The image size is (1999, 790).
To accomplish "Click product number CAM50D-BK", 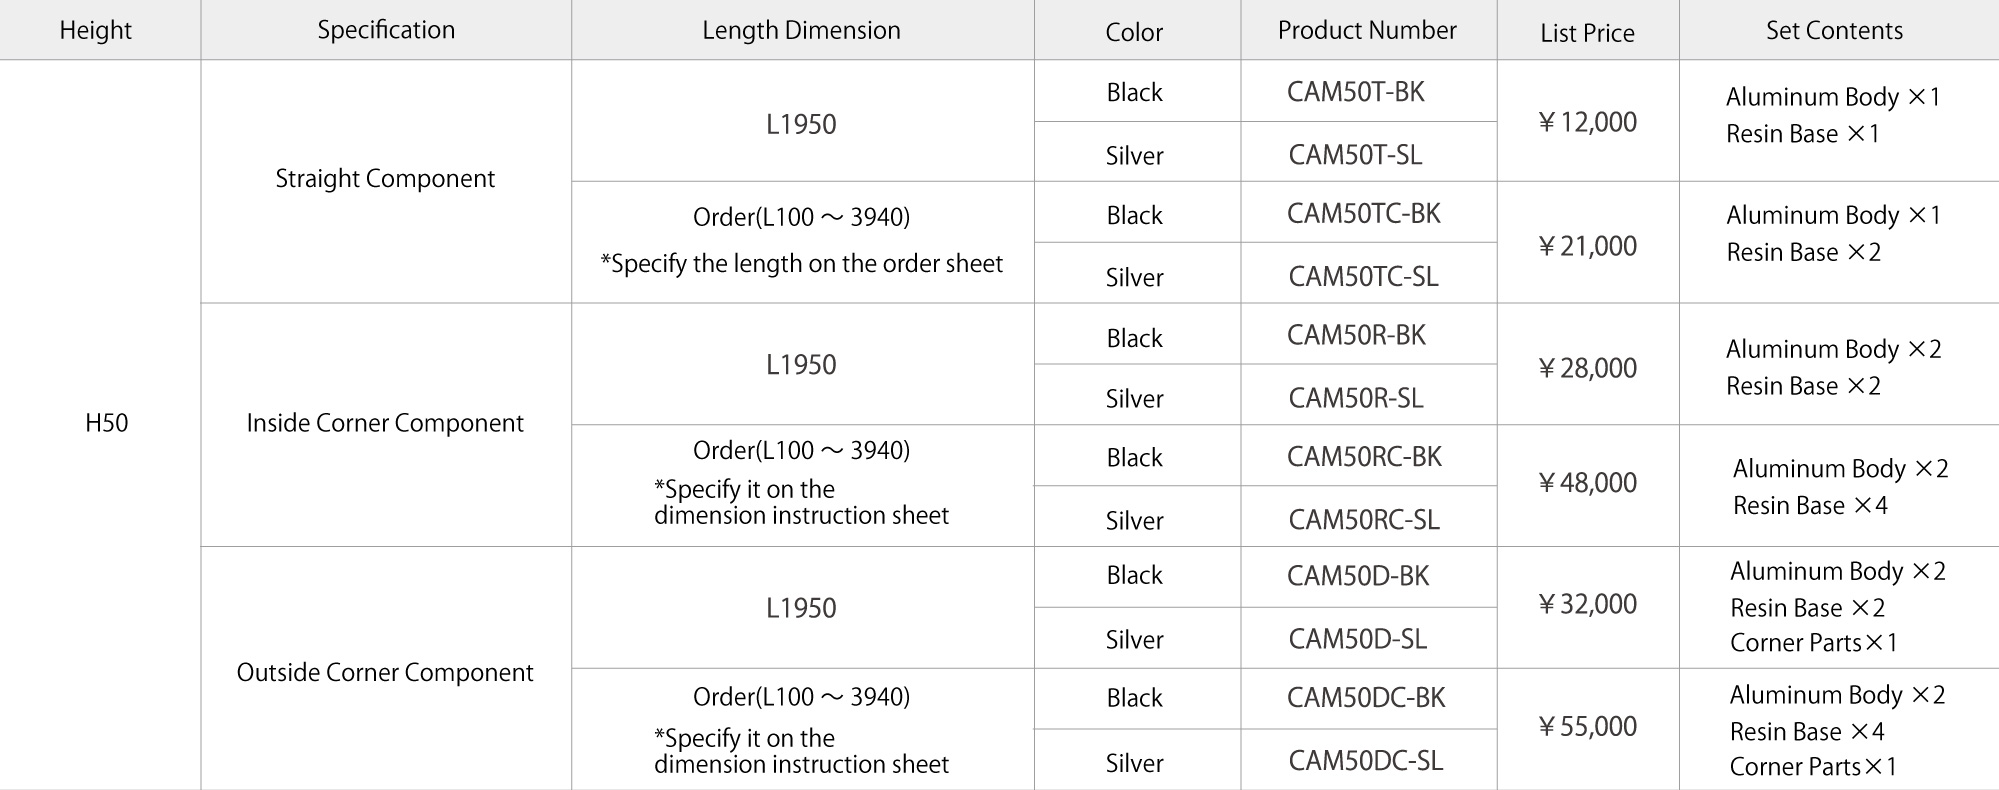I will (1358, 576).
